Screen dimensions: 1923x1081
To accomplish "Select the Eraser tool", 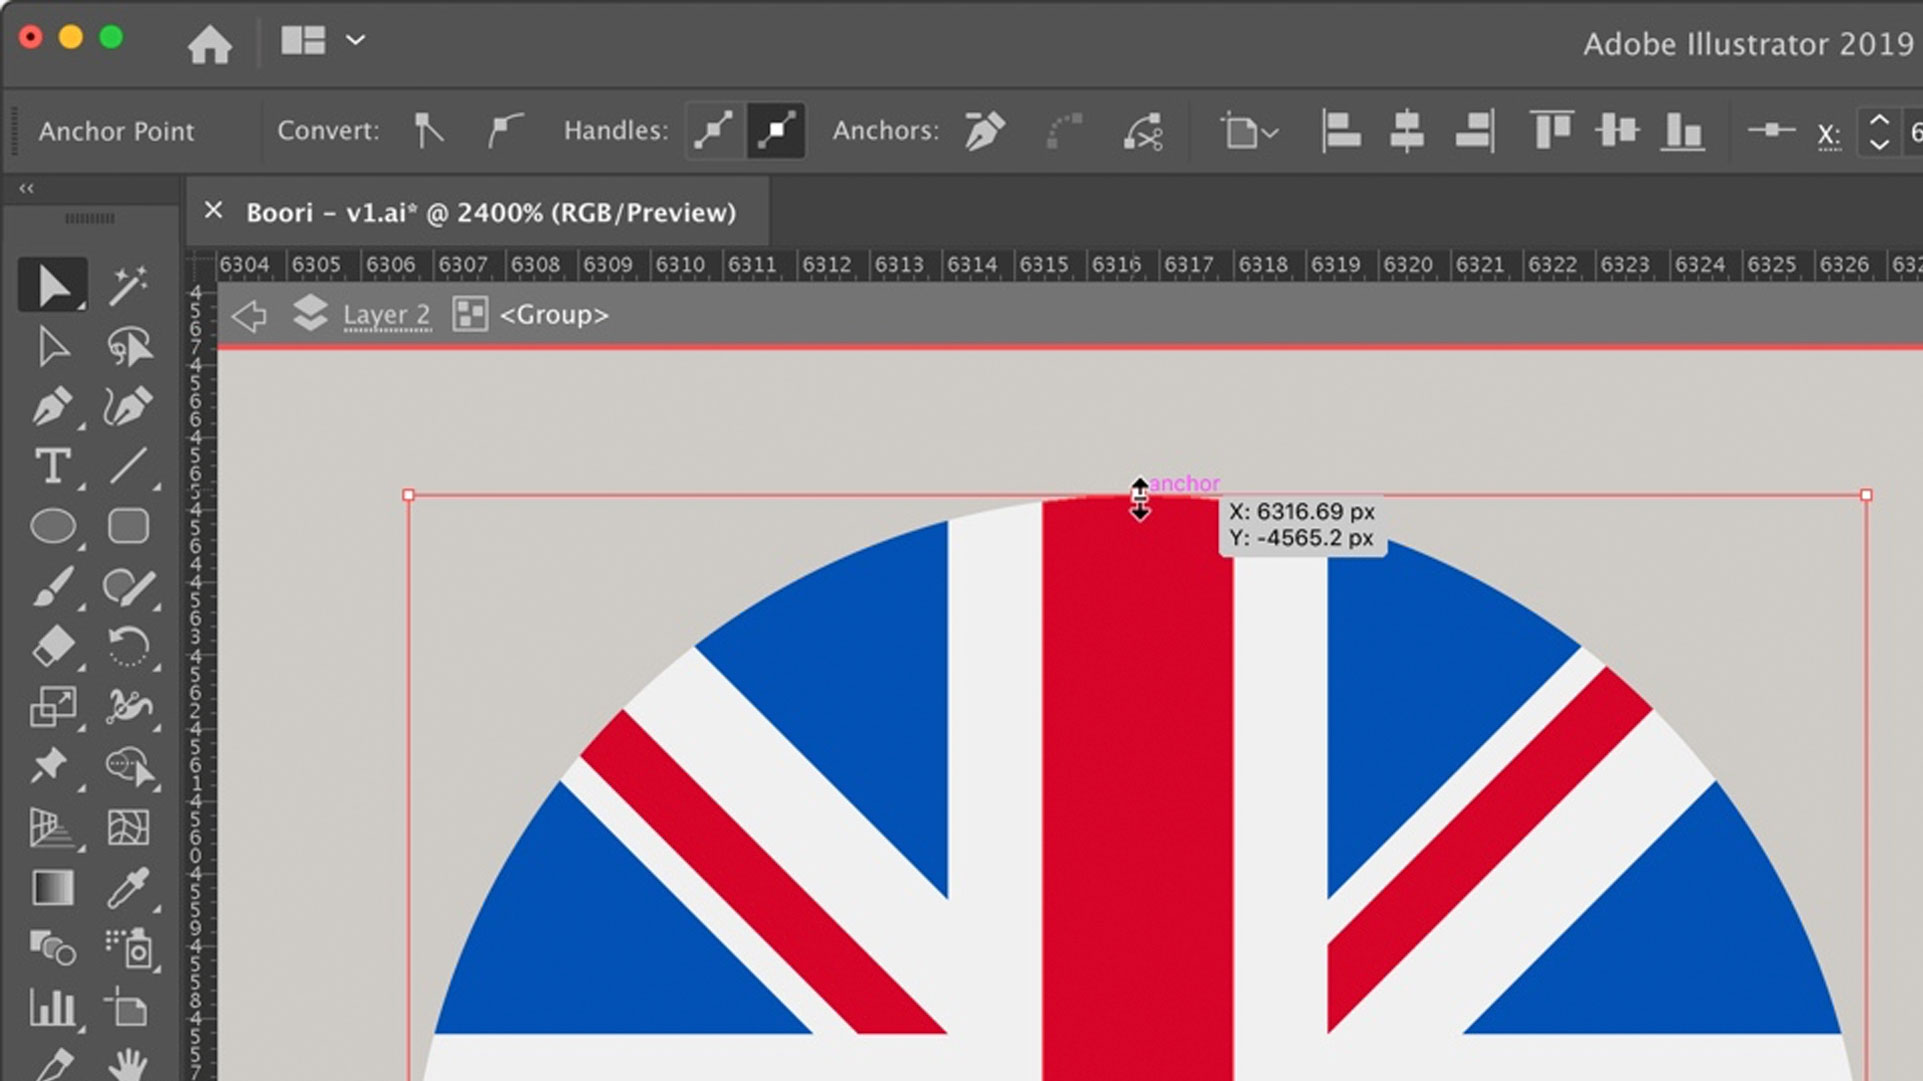I will pyautogui.click(x=52, y=646).
